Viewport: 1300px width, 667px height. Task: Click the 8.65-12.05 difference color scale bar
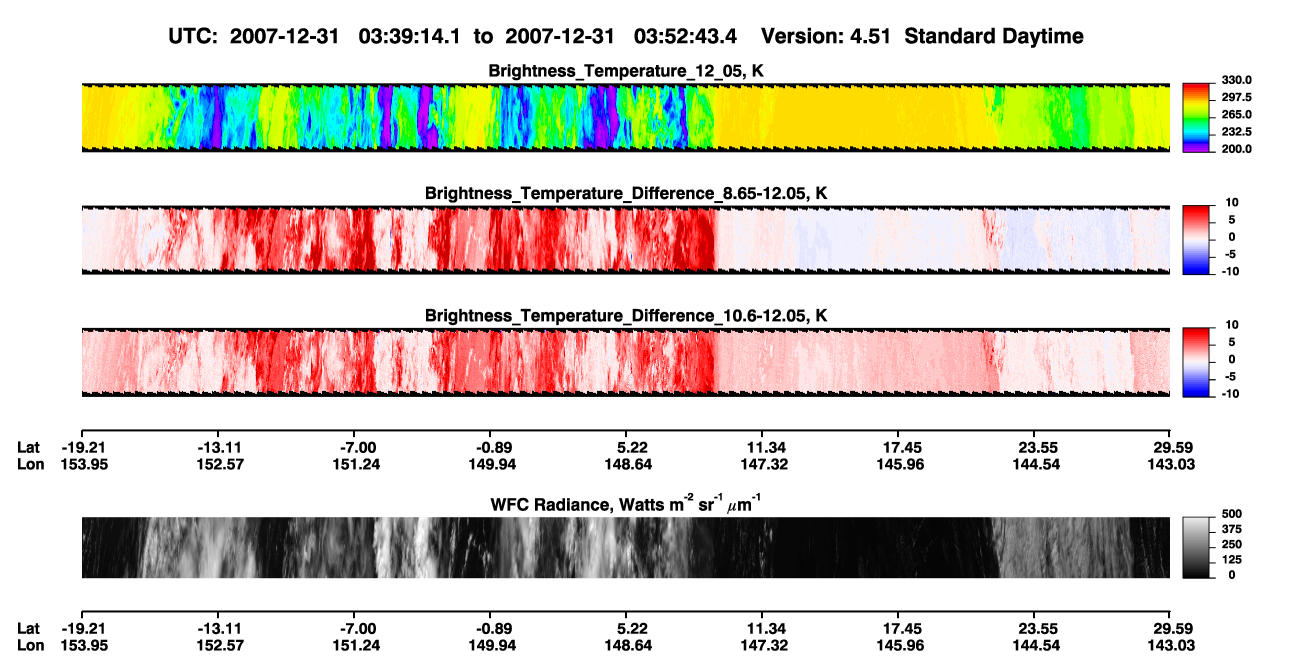pos(1197,238)
